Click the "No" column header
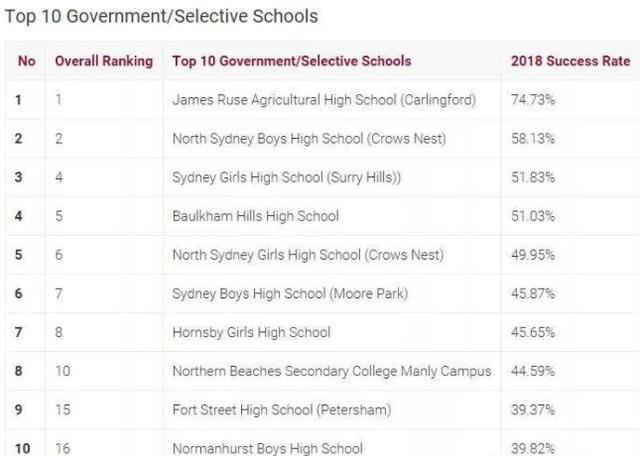 (x=26, y=61)
